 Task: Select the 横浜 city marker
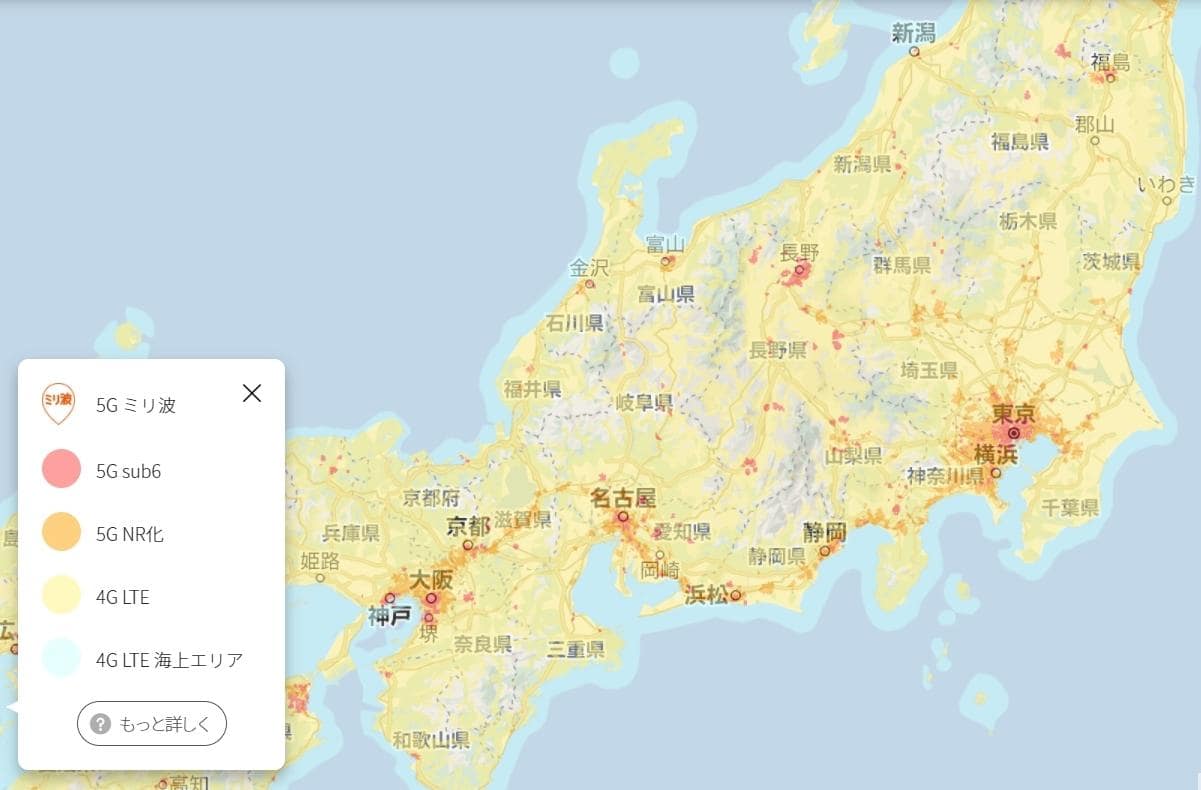[995, 471]
